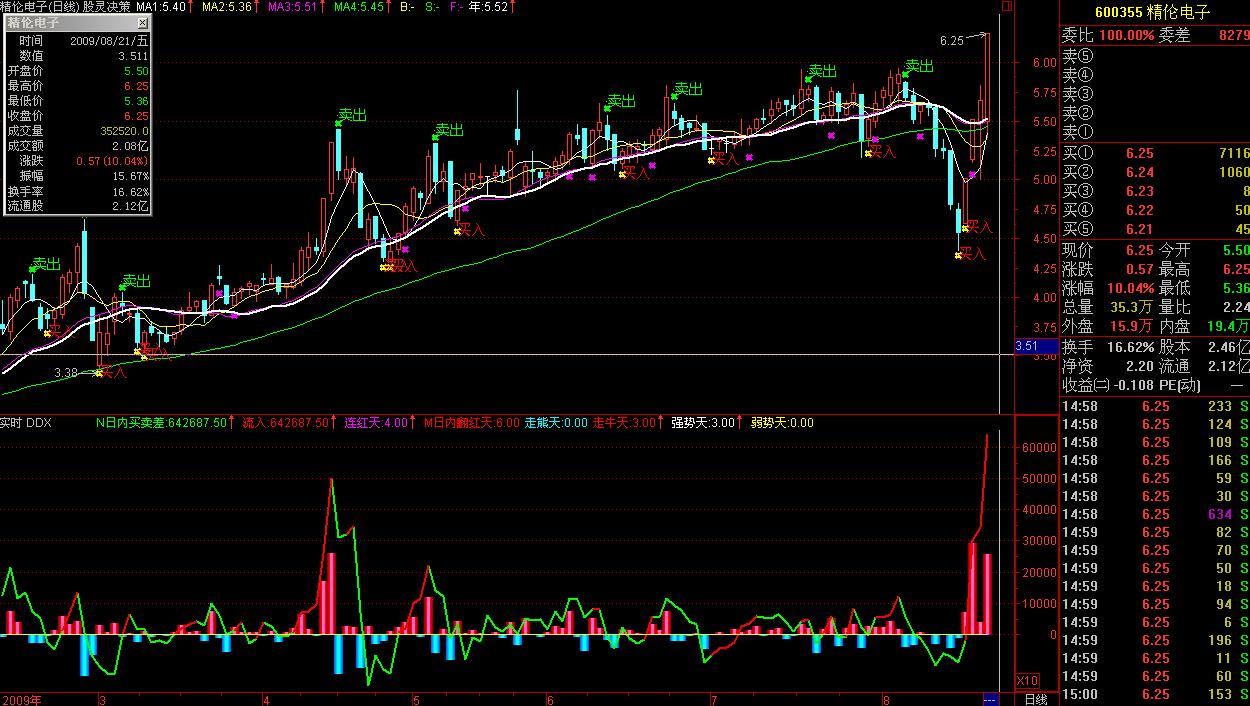Click the 走熊天:0.00 label
The height and width of the screenshot is (706, 1250).
pos(556,423)
